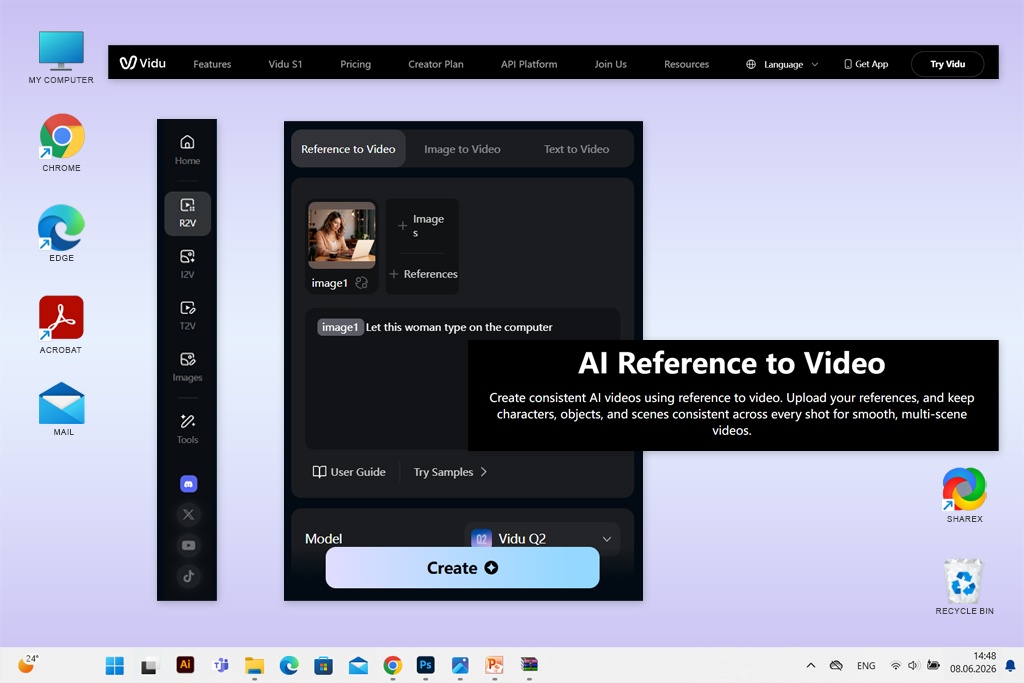Open the Join Us page

click(x=611, y=64)
